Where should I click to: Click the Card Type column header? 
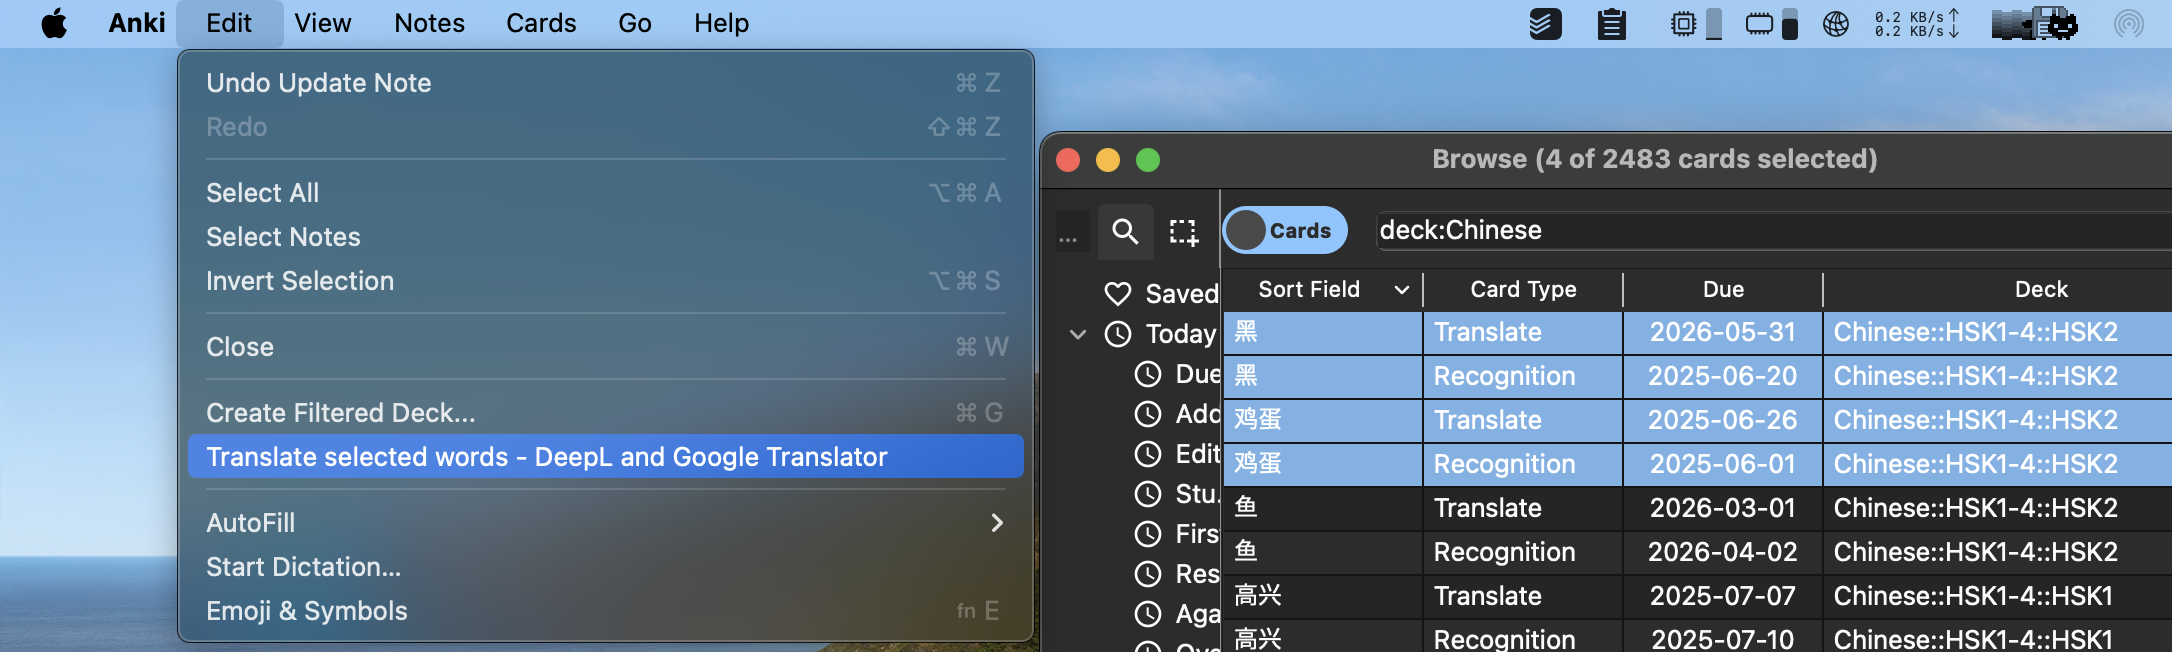(1522, 290)
